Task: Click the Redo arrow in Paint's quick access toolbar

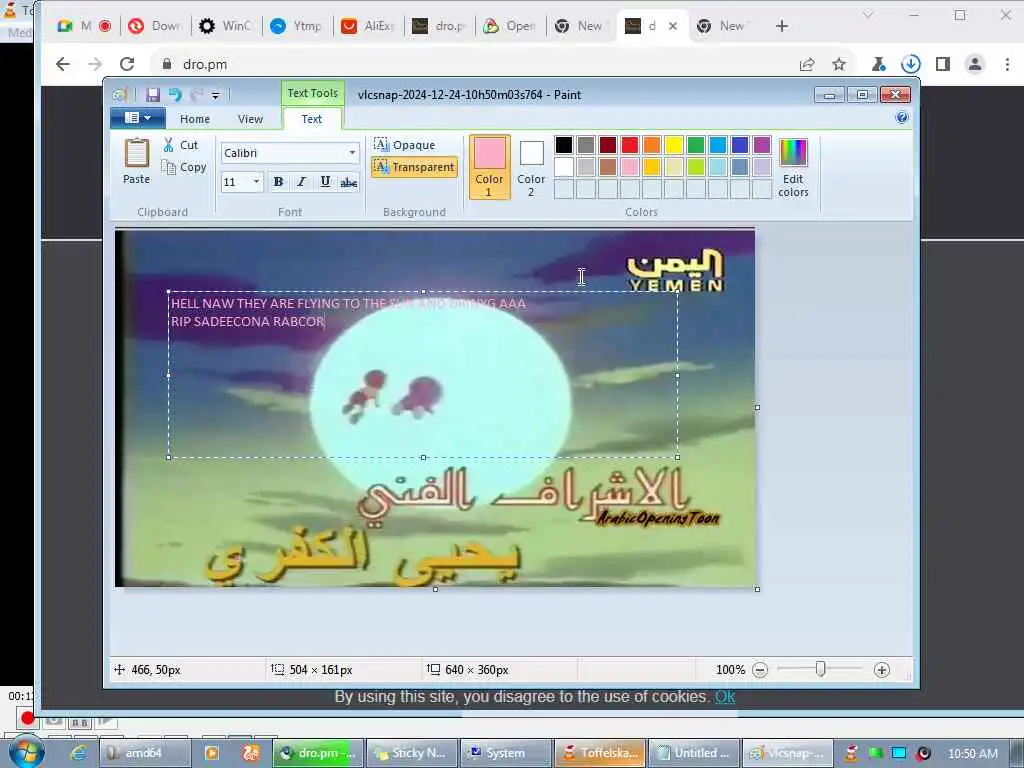Action: (196, 95)
